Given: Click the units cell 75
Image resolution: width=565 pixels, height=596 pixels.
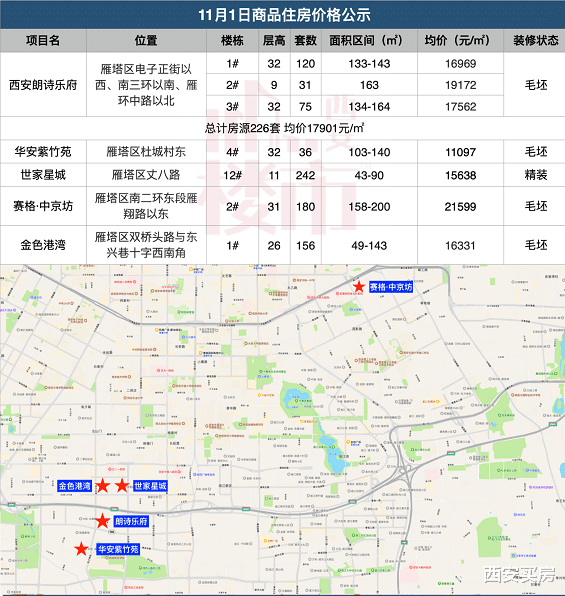Looking at the screenshot, I should (305, 106).
